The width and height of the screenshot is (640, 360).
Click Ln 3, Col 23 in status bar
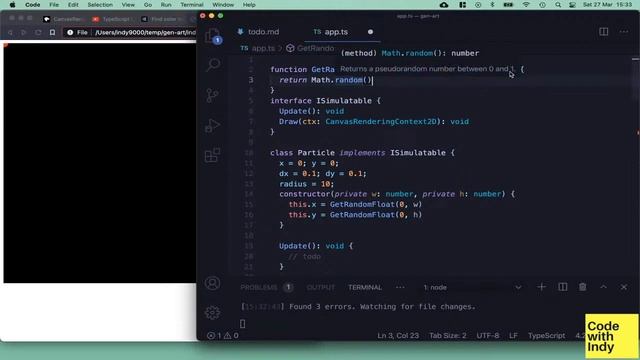coord(398,336)
